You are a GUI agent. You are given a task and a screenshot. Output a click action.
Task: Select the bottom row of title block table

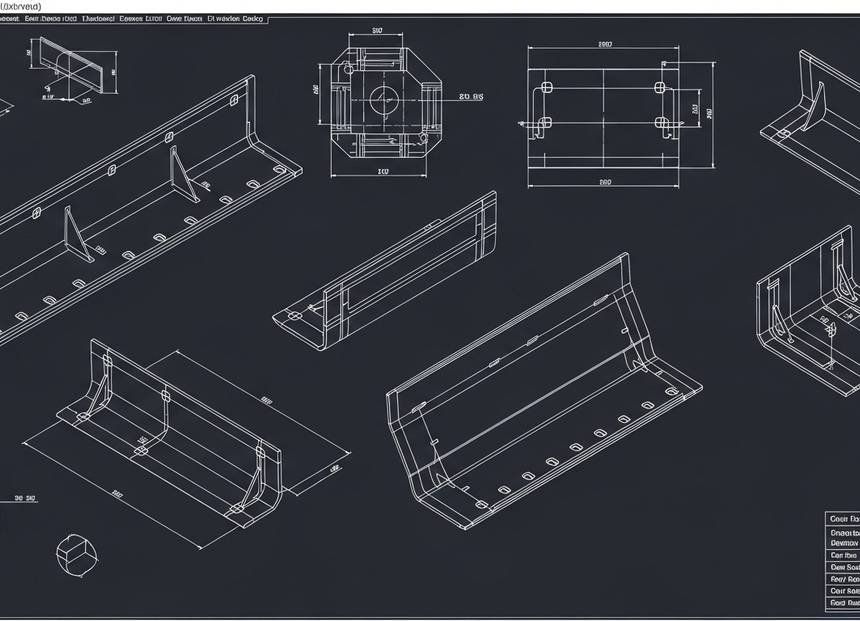tap(843, 603)
